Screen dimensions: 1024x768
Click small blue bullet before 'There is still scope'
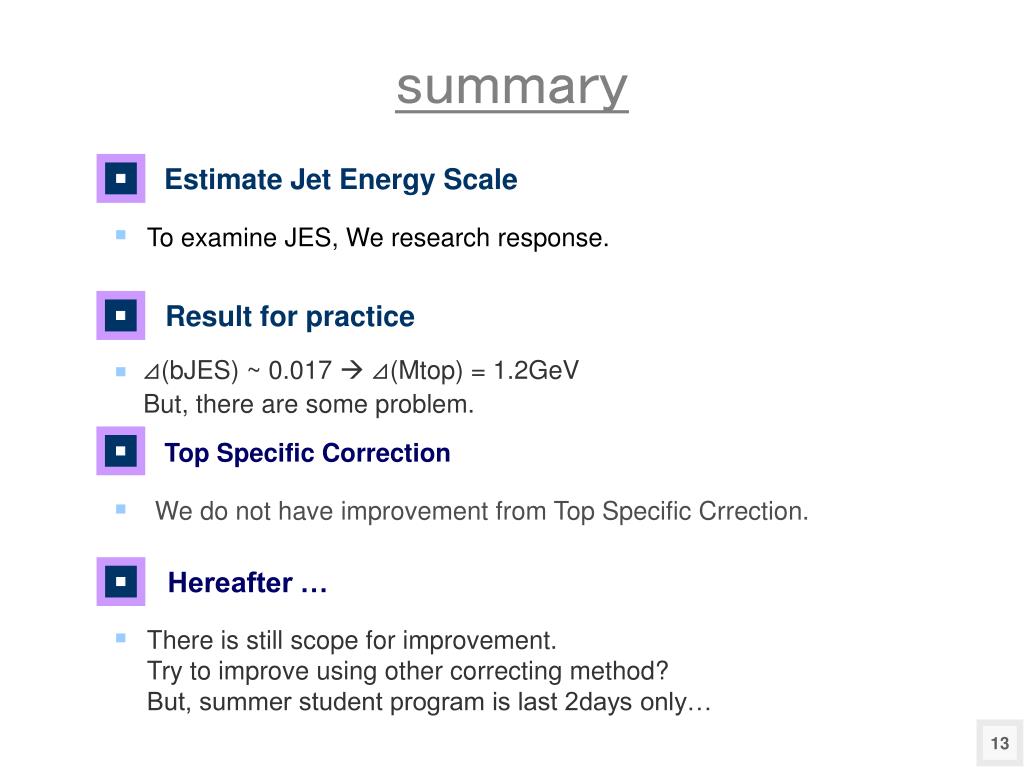pos(121,638)
